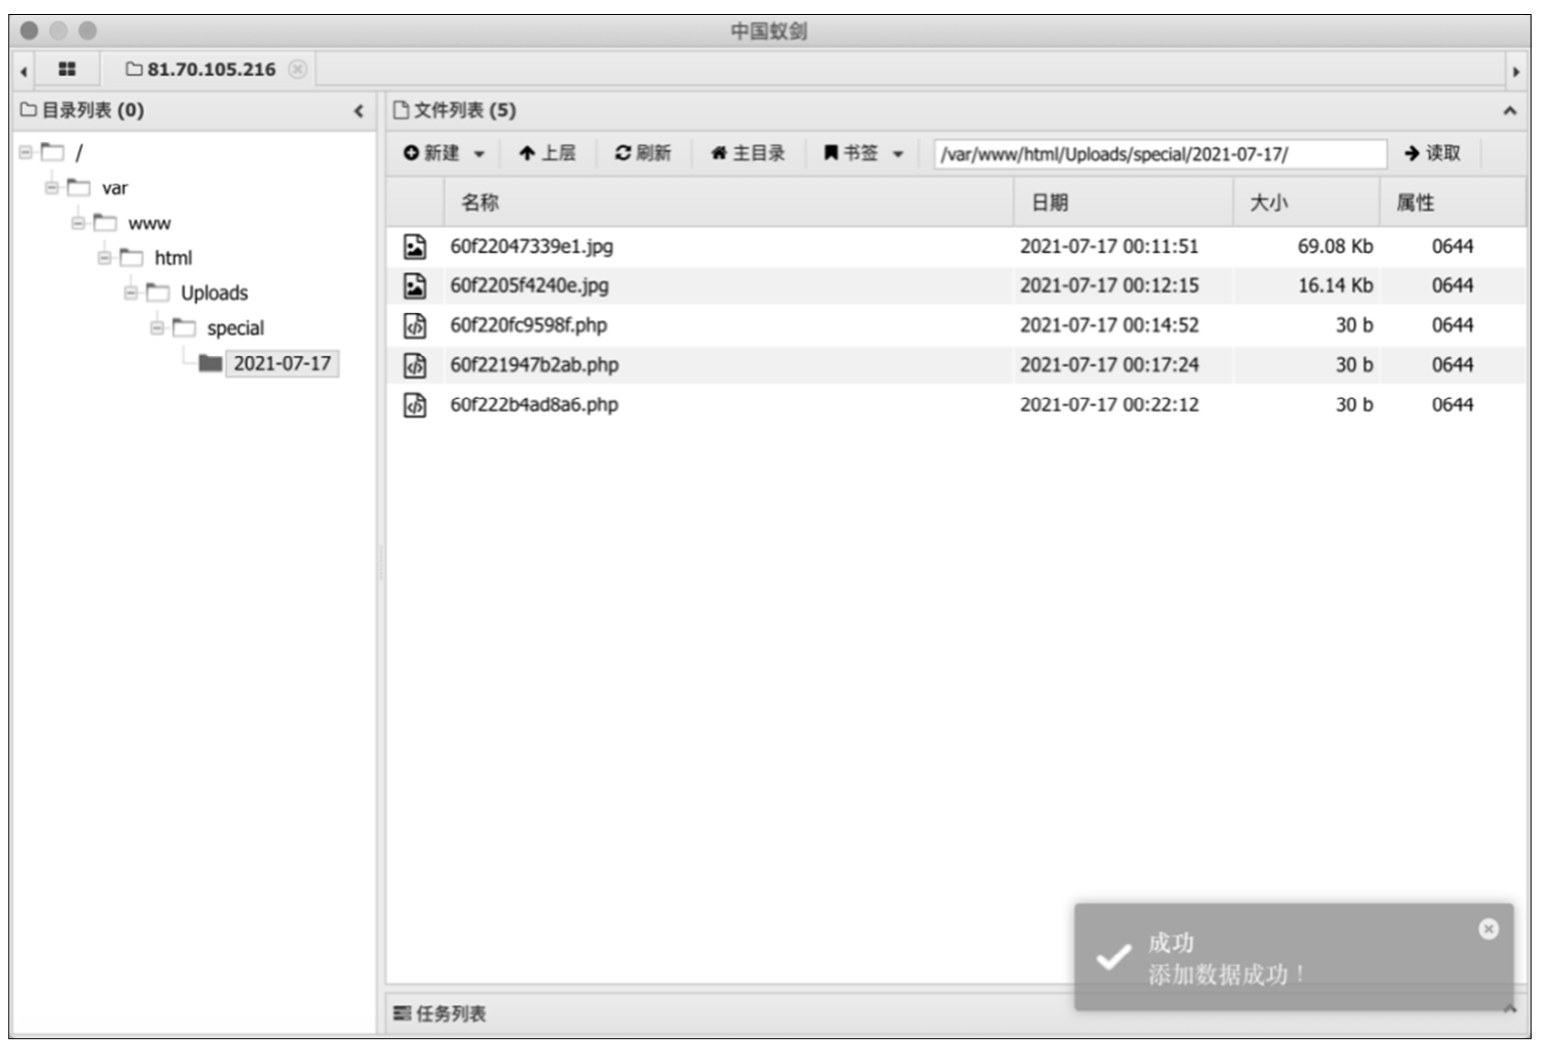Select the code icon of 60f221947b2ab.php
This screenshot has width=1546, height=1046.
click(x=414, y=365)
